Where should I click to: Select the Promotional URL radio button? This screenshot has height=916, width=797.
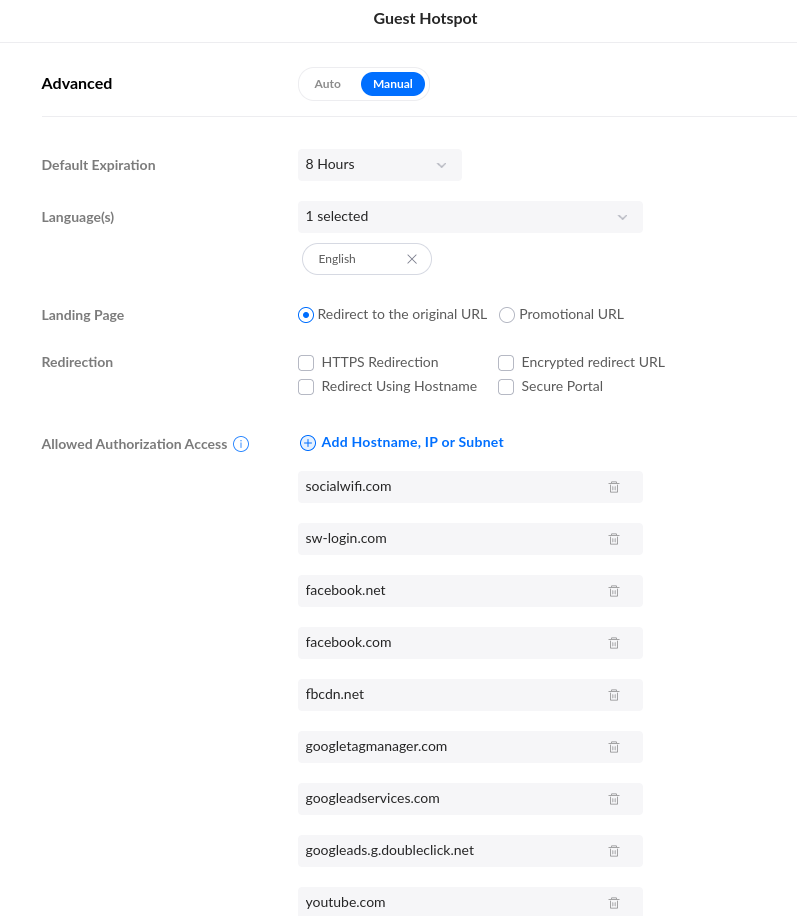pos(507,315)
